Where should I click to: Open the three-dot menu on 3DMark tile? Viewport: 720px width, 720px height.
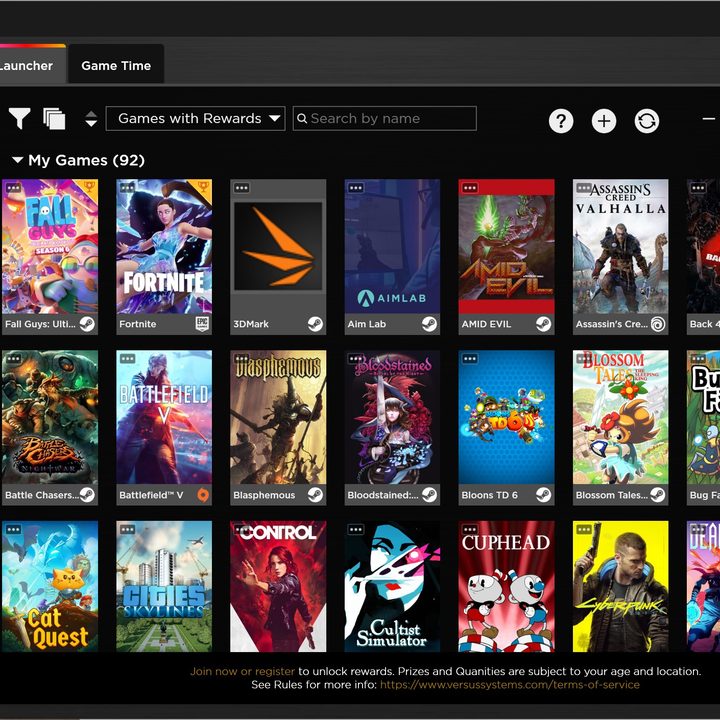pos(242,188)
